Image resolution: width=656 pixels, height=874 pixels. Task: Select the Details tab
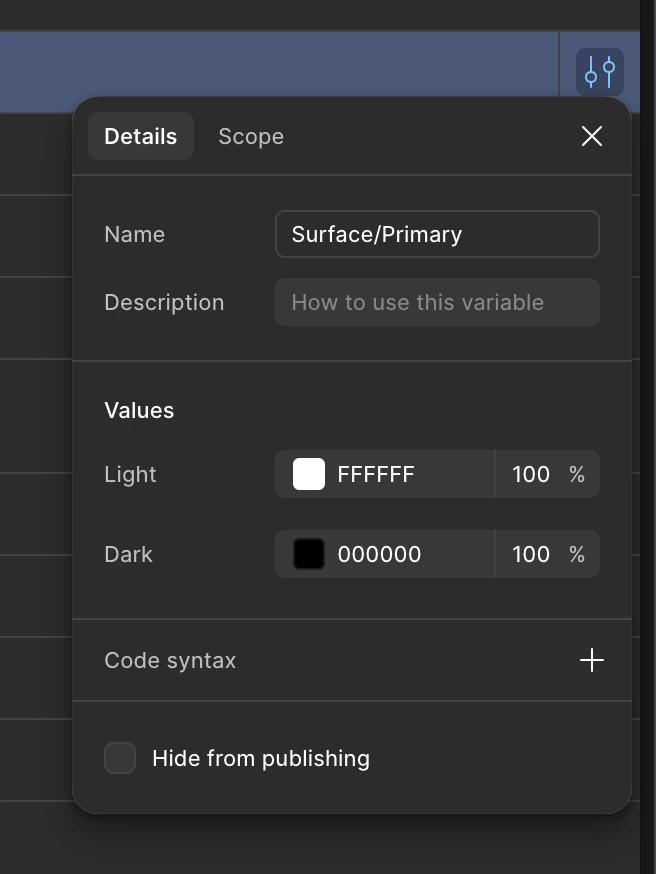pyautogui.click(x=140, y=137)
